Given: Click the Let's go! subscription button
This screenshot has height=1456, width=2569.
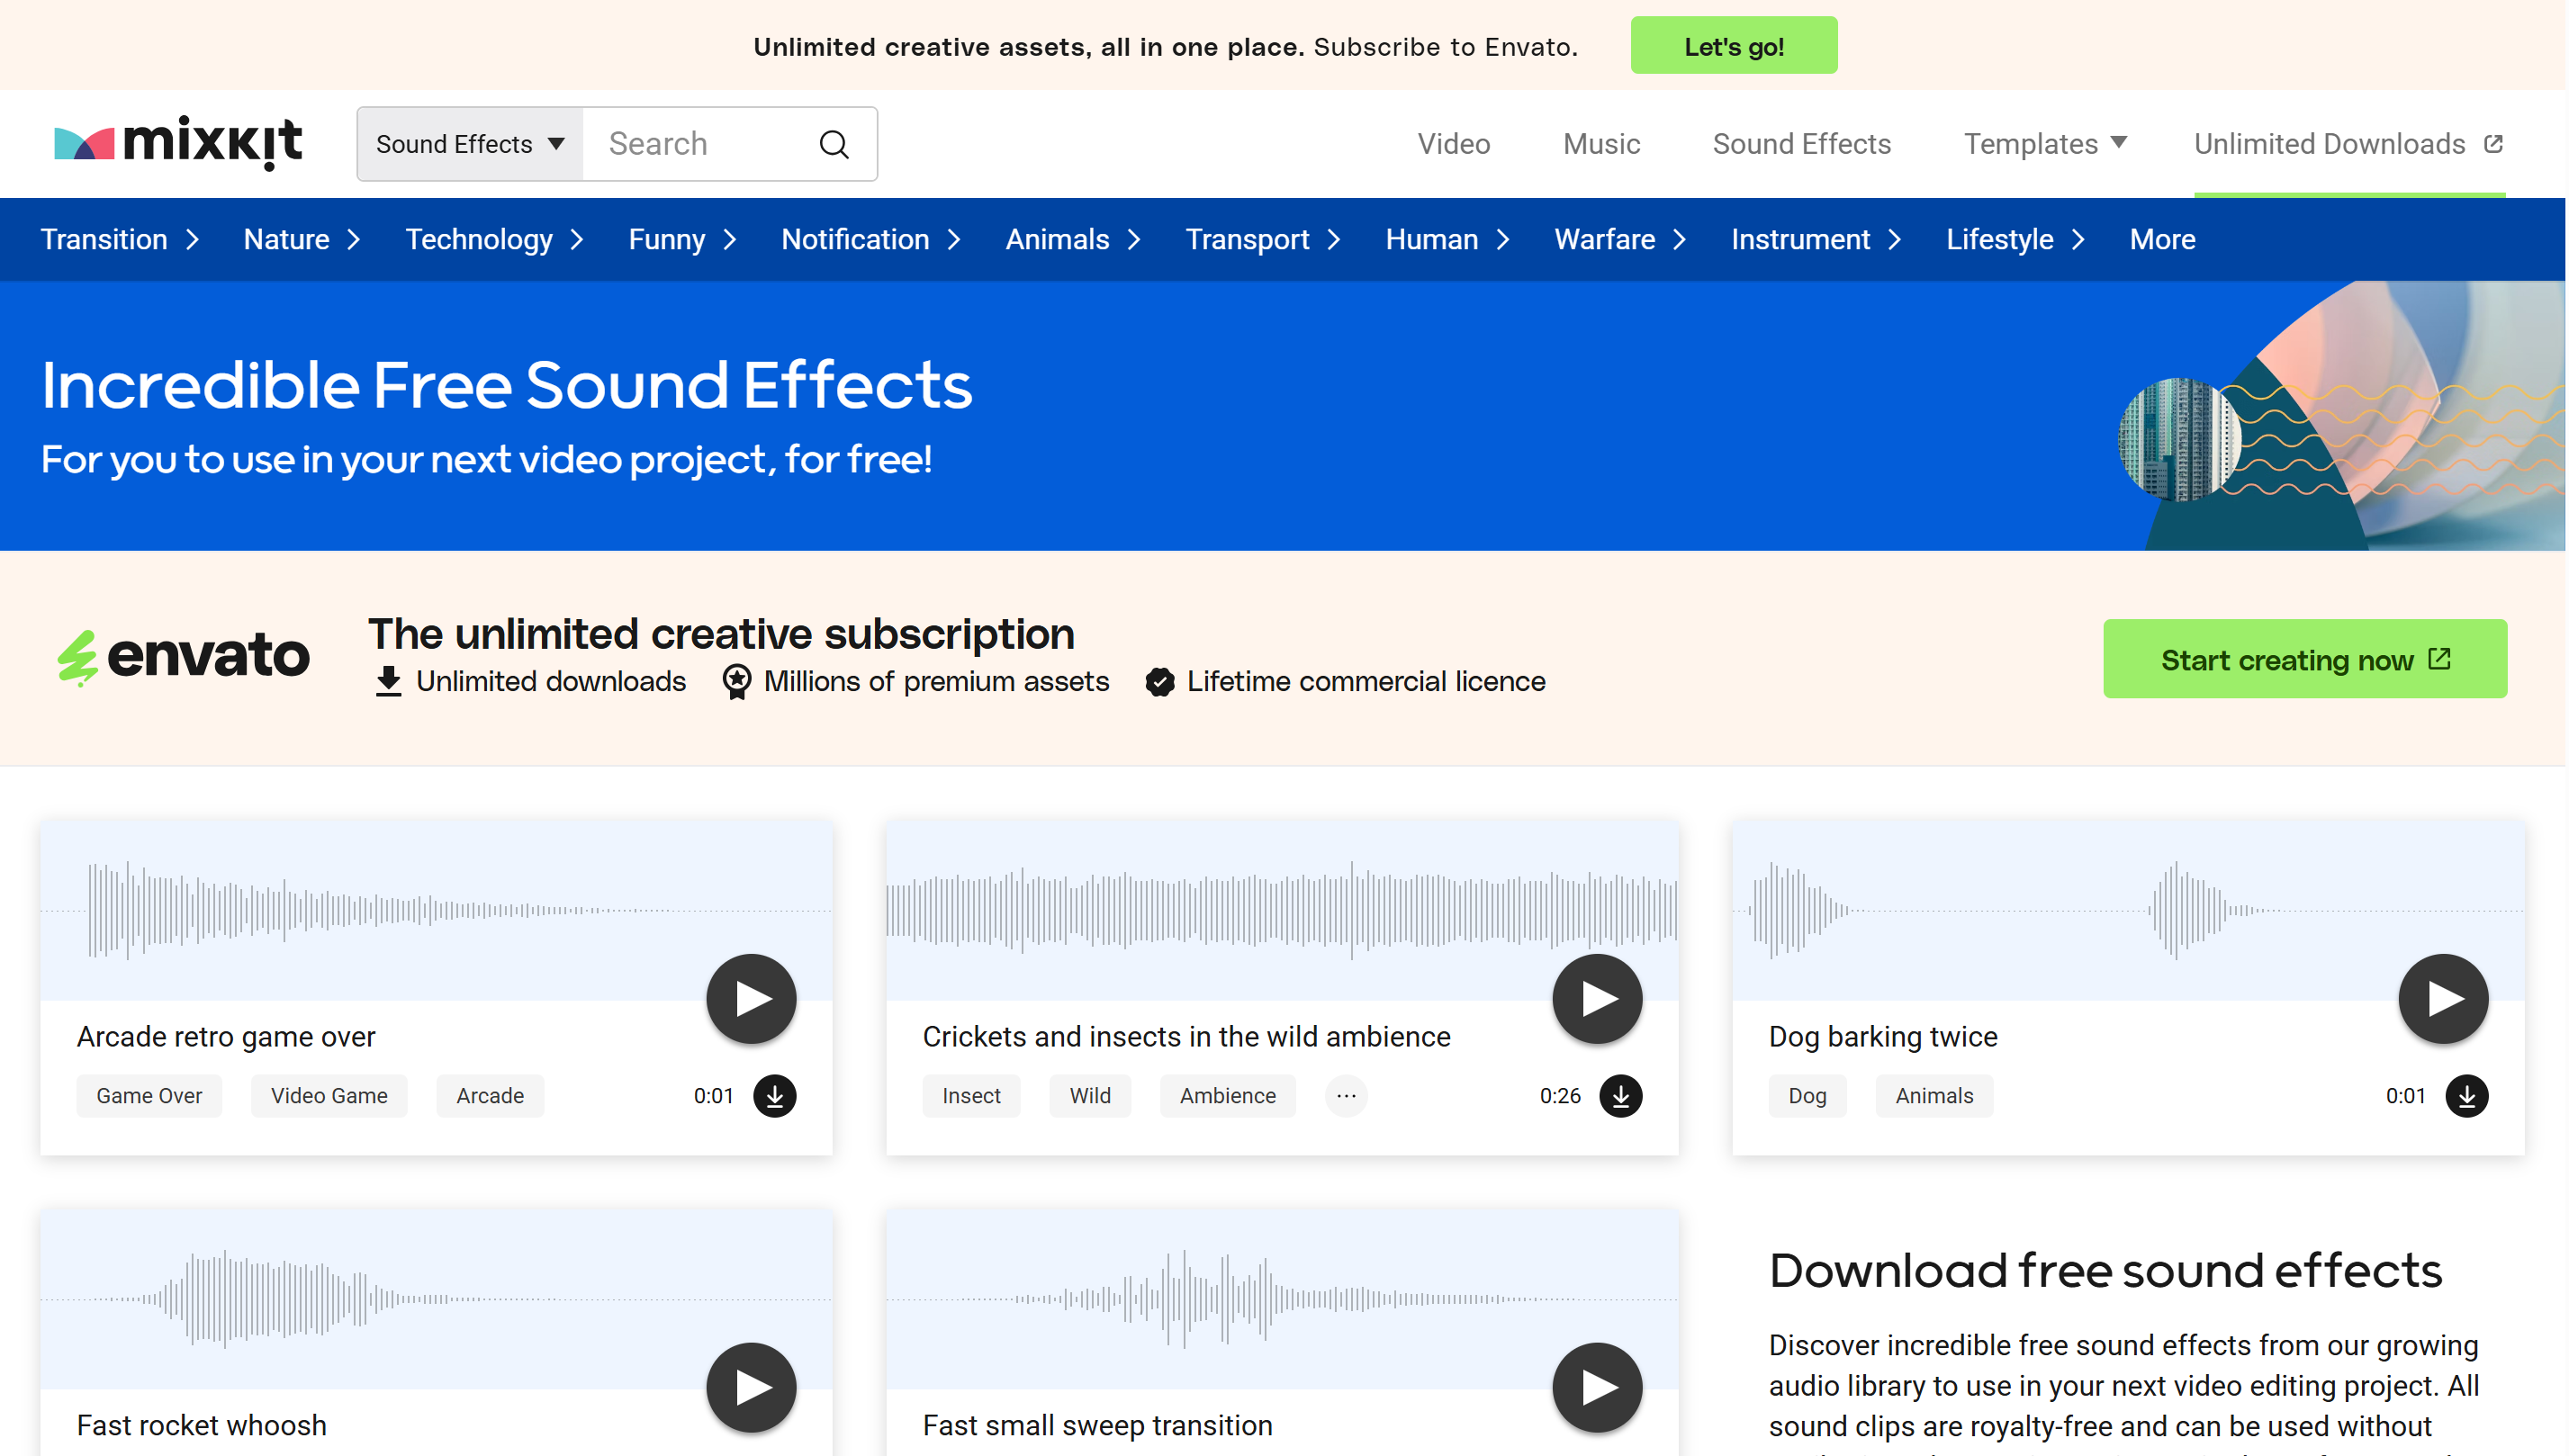Looking at the screenshot, I should tap(1733, 44).
